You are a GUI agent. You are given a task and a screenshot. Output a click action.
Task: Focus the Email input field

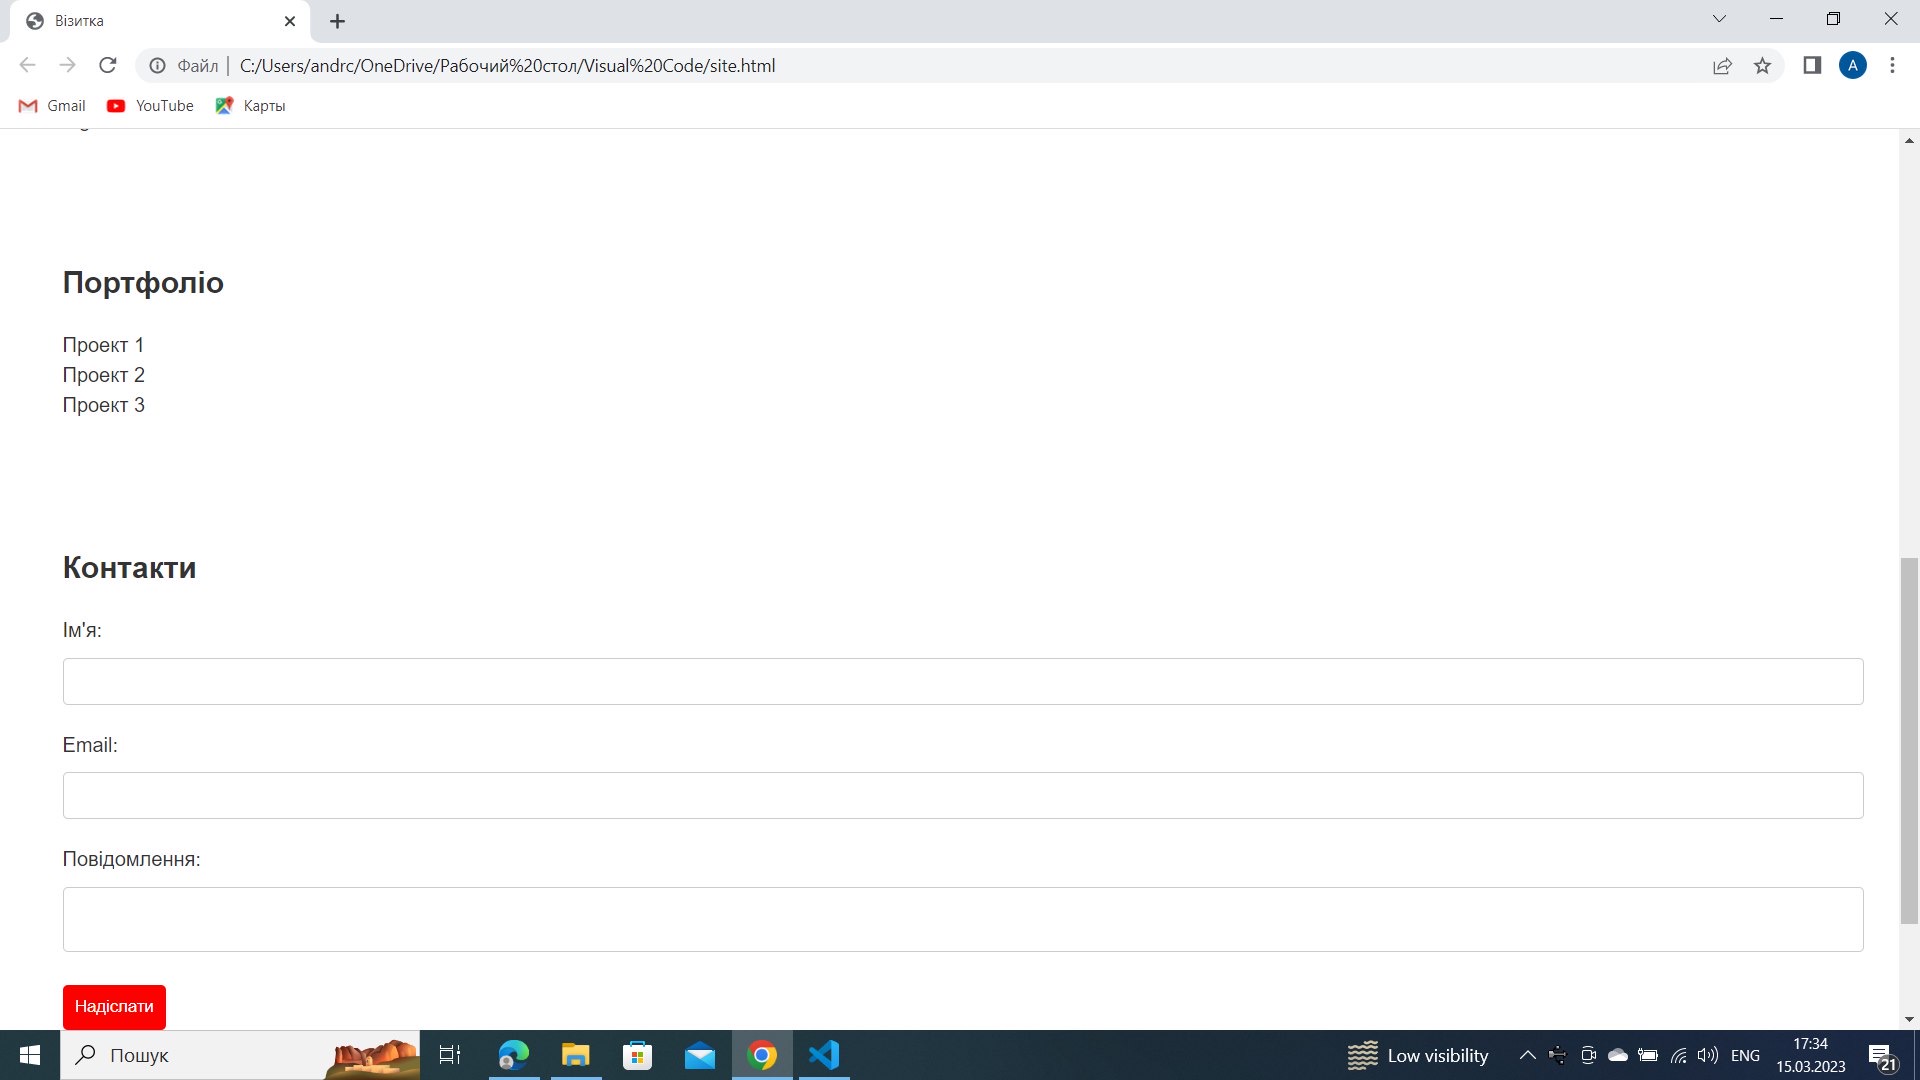(962, 795)
